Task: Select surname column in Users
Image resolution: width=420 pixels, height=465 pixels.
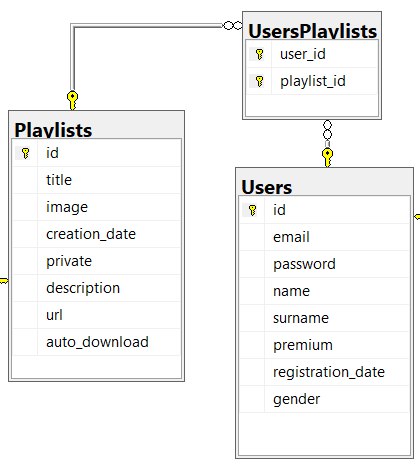Action: 324,318
